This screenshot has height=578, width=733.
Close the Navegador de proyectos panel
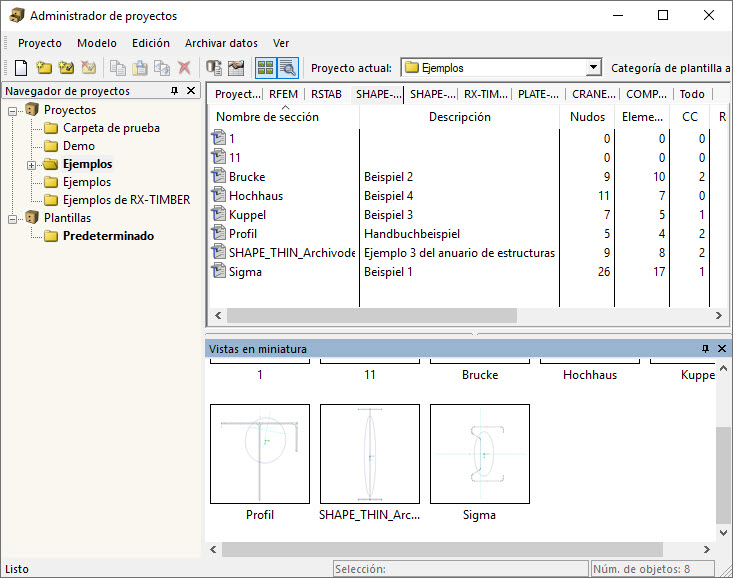191,91
